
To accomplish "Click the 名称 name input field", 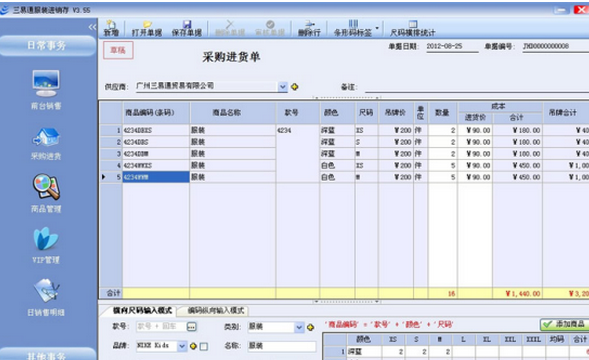I will point(282,346).
